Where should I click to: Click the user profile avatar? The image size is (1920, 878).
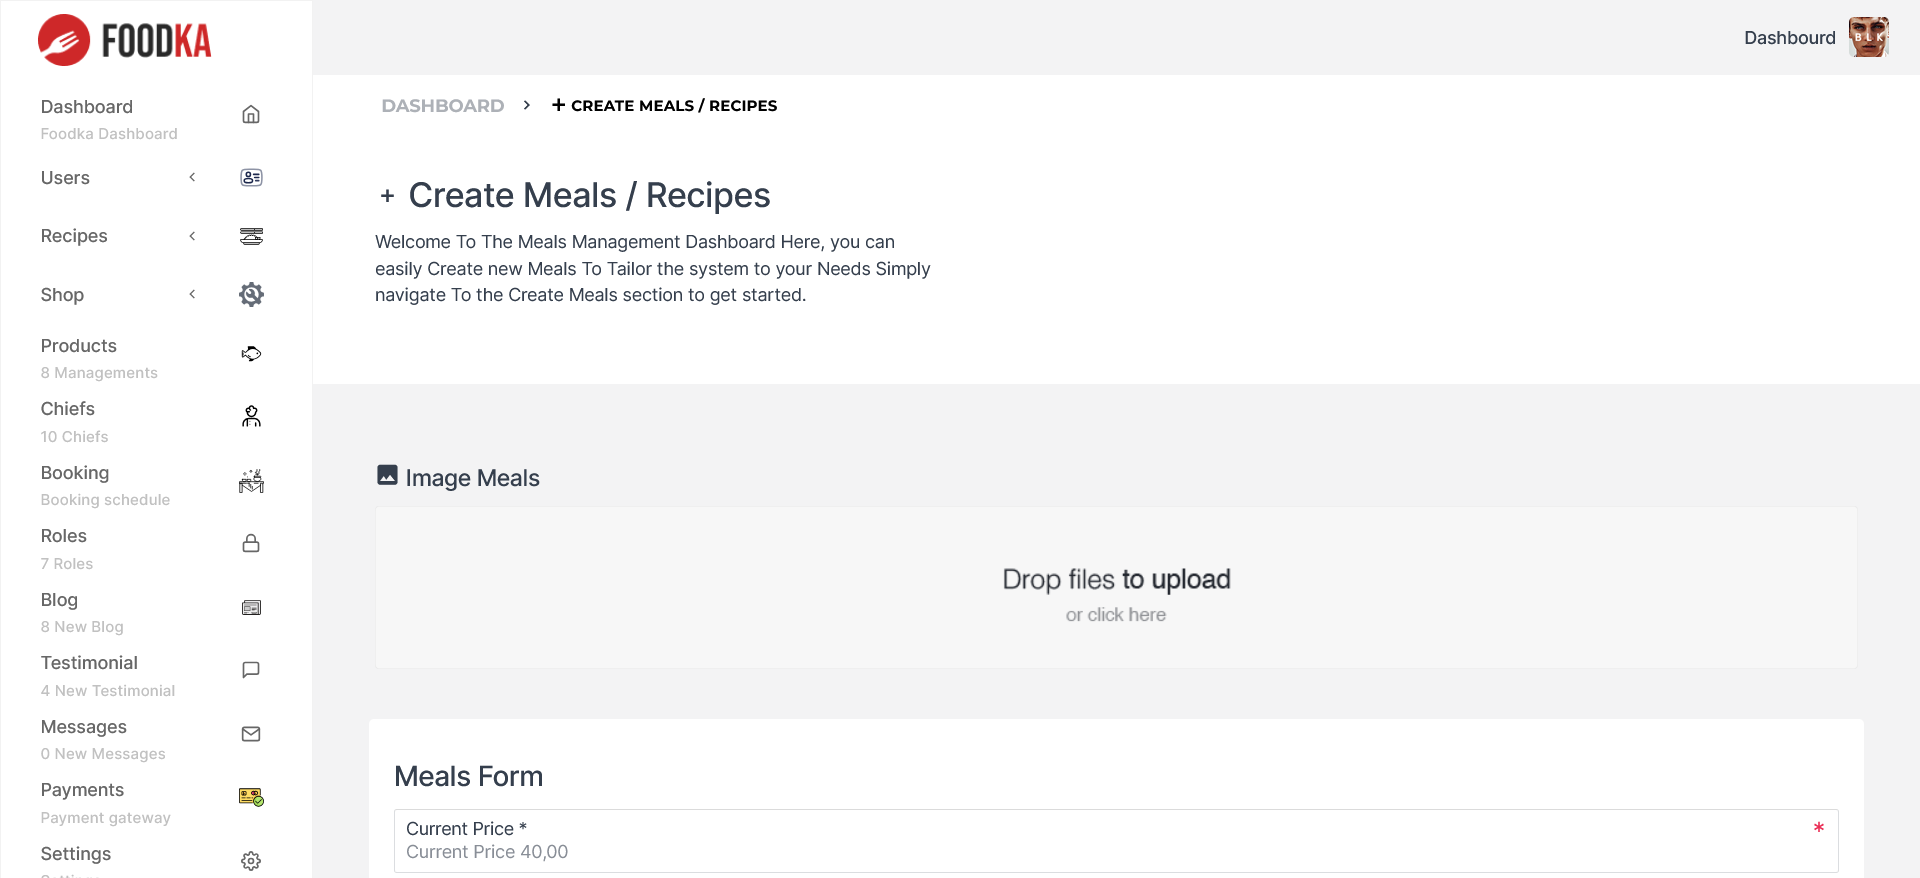pos(1868,38)
